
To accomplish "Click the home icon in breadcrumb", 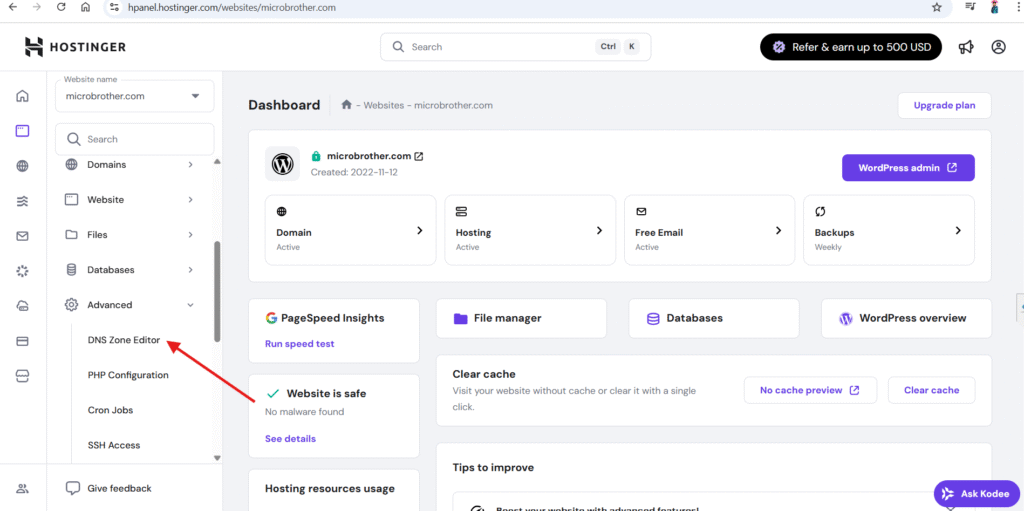I will tap(346, 105).
